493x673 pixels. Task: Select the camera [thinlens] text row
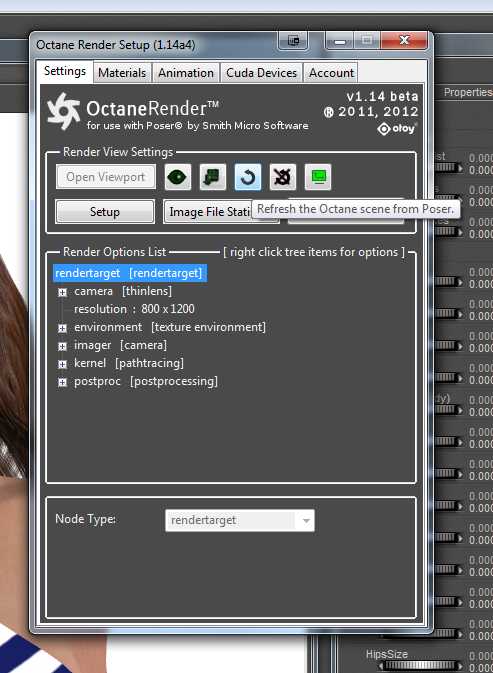click(123, 291)
